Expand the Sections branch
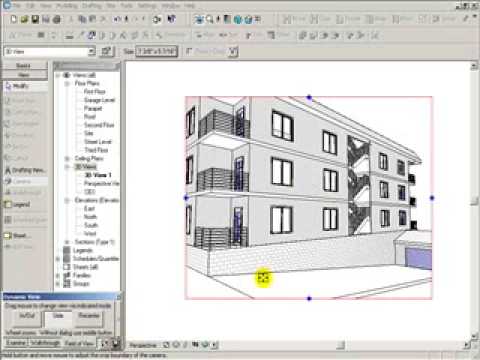This screenshot has width=480, height=360. click(67, 242)
